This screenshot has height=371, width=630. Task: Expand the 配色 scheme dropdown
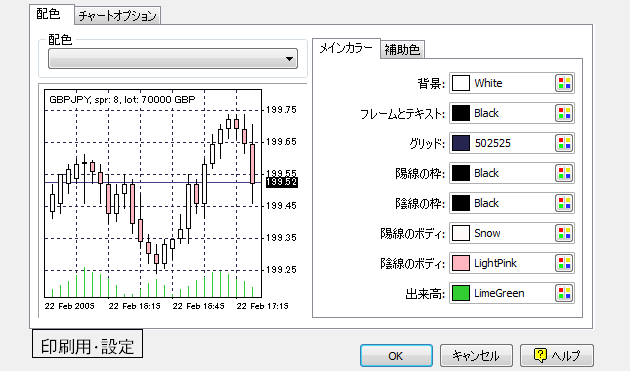point(173,59)
